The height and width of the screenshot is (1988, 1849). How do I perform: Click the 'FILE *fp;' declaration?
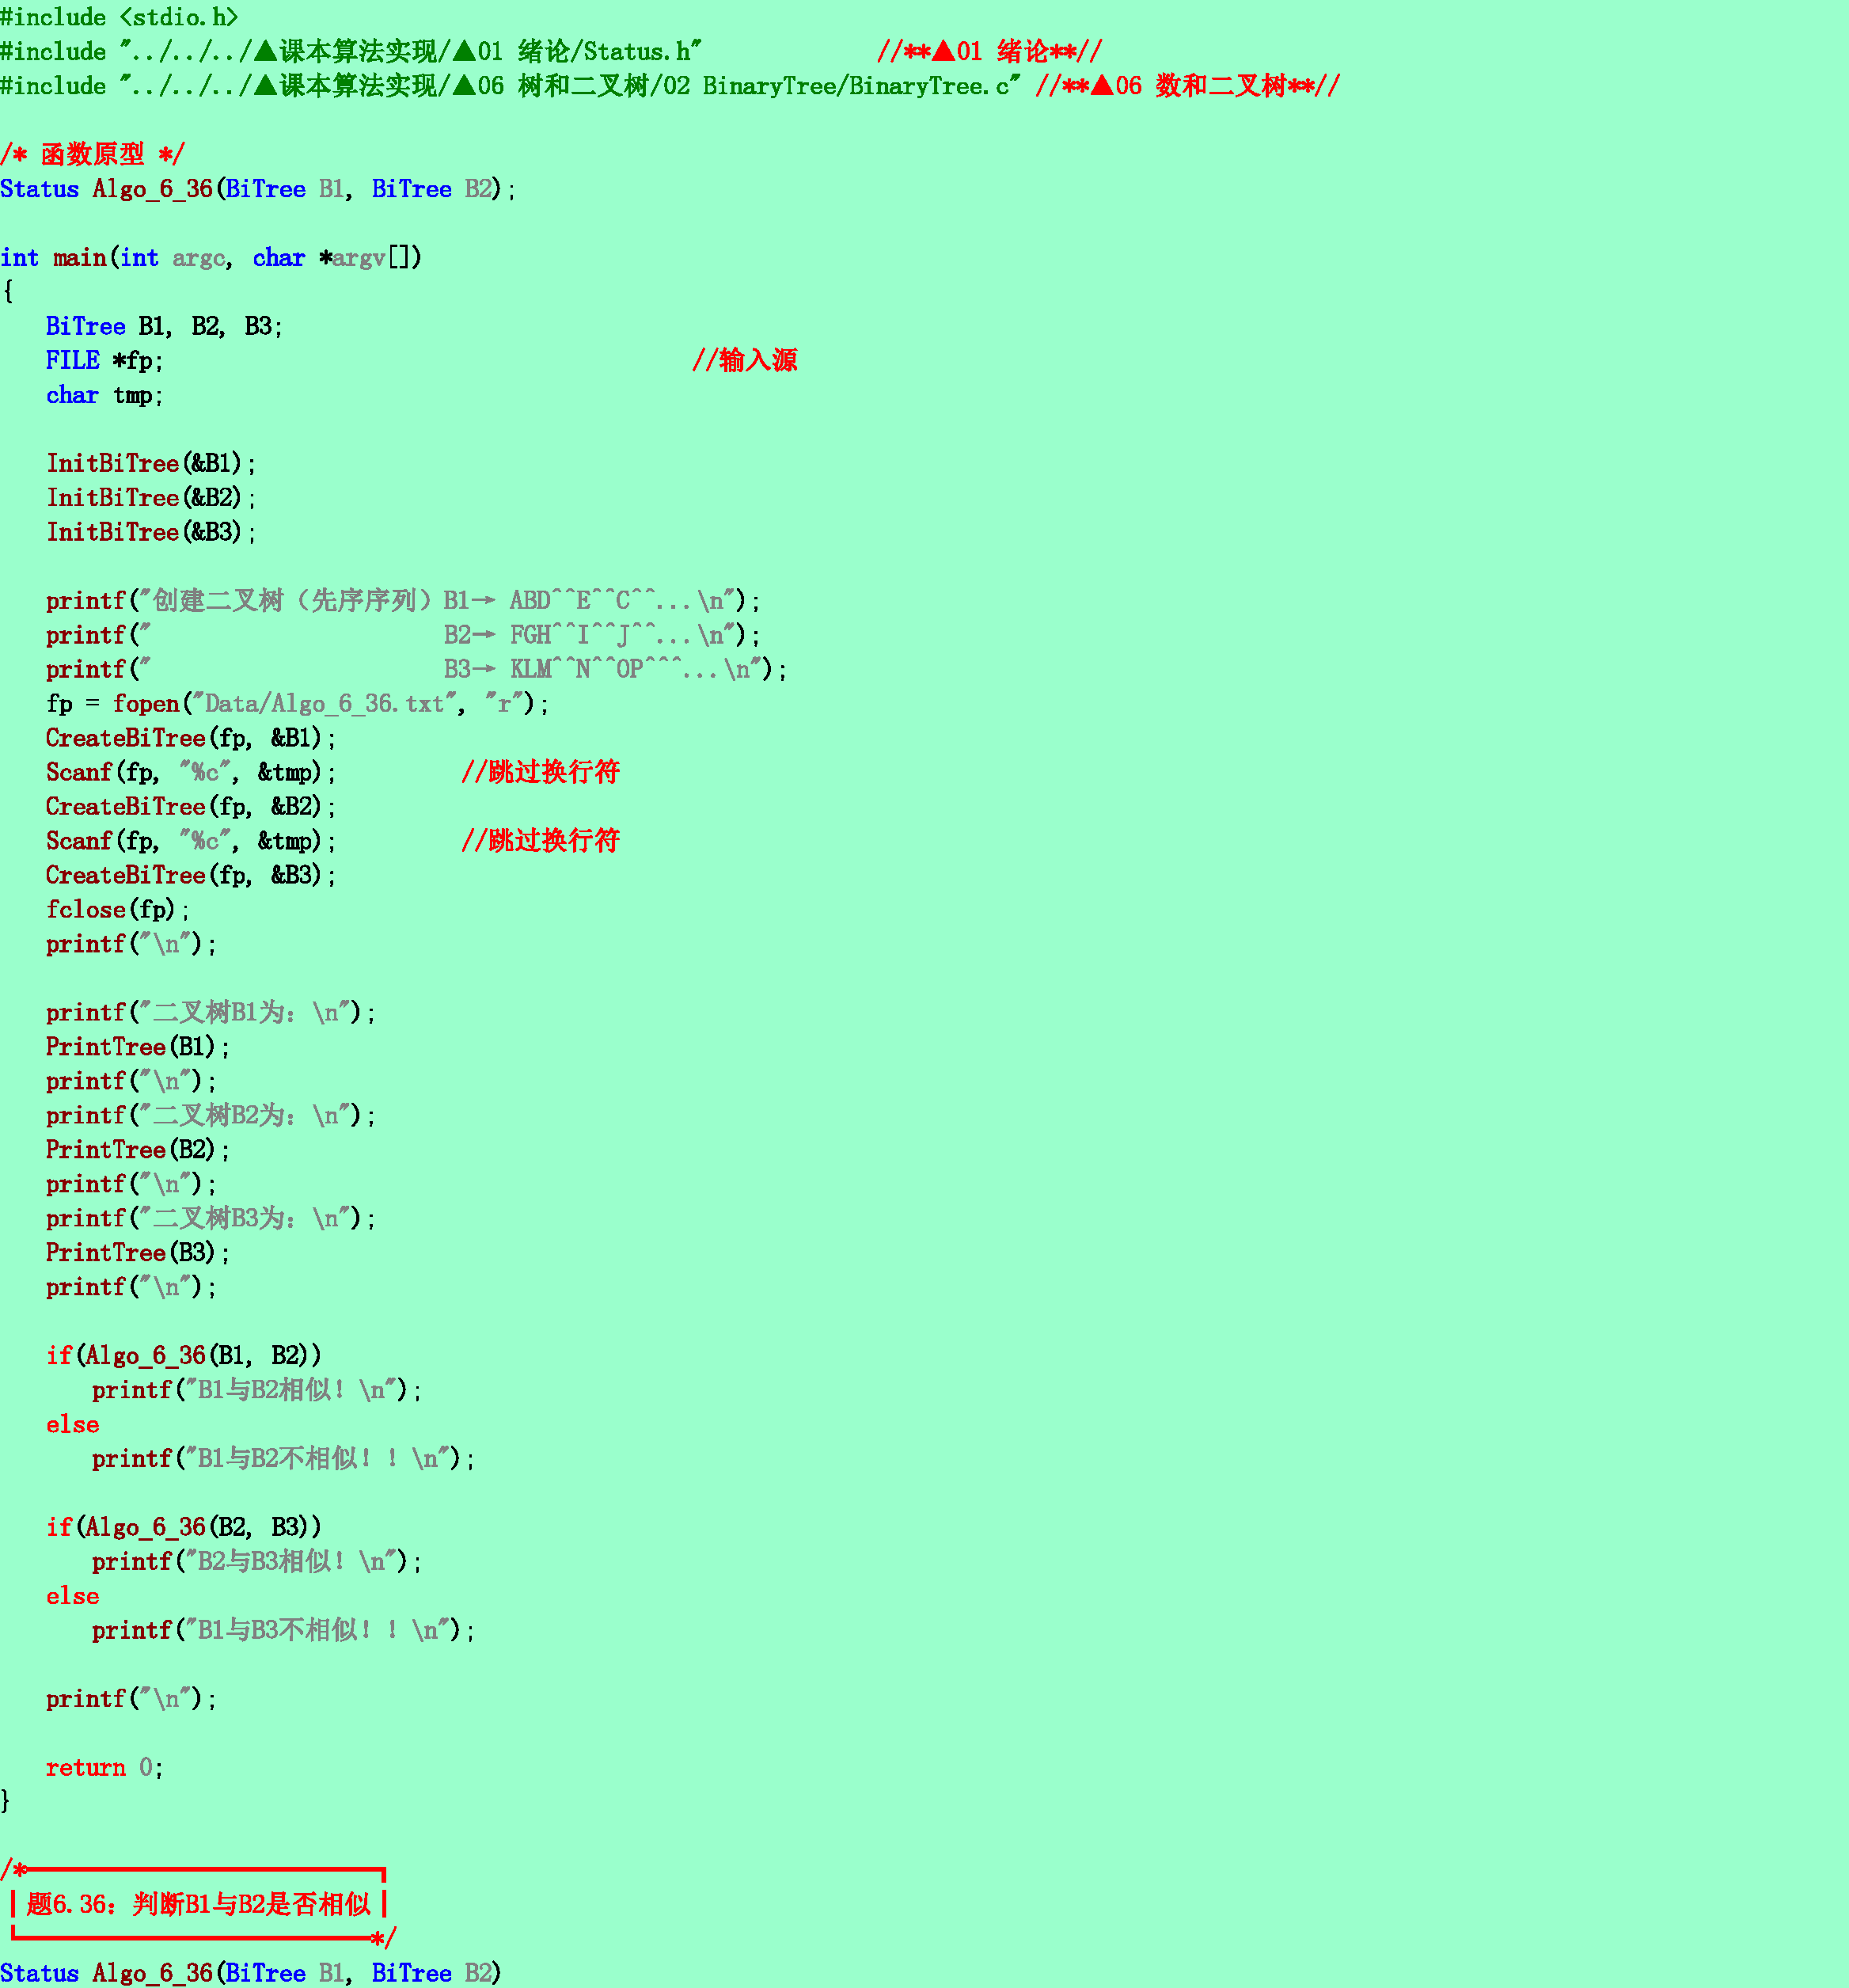pos(104,361)
